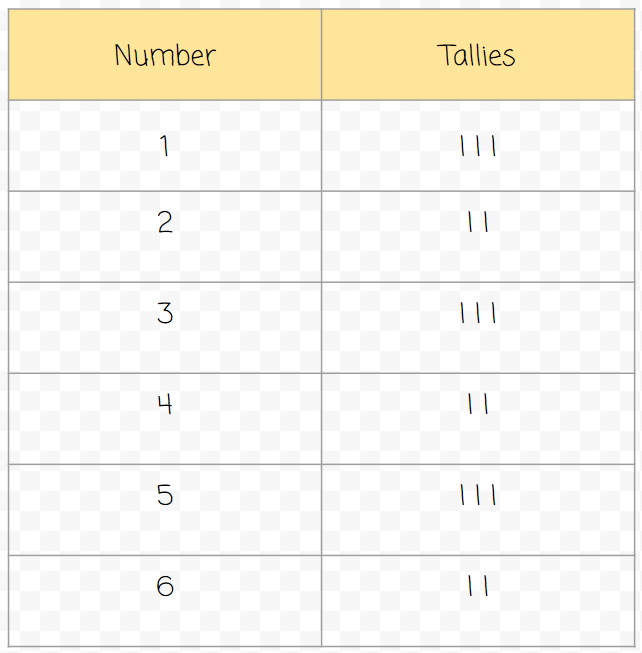
Task: Select the cell containing number 5
Action: coord(165,510)
